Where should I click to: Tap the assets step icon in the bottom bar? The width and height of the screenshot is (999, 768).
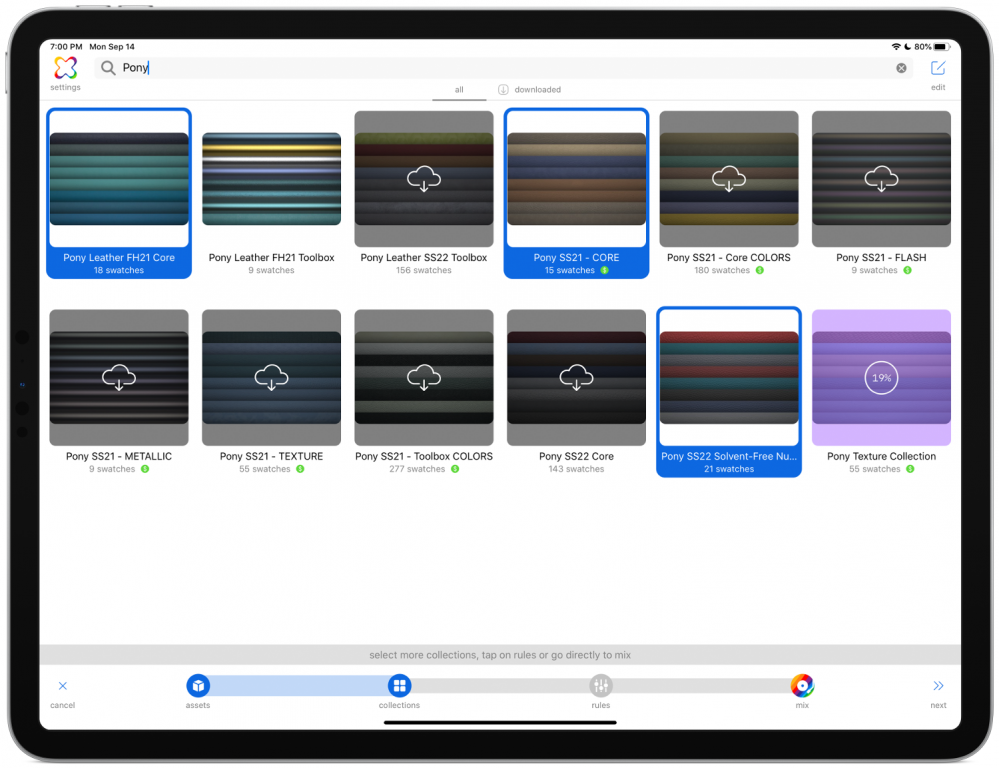pyautogui.click(x=197, y=686)
